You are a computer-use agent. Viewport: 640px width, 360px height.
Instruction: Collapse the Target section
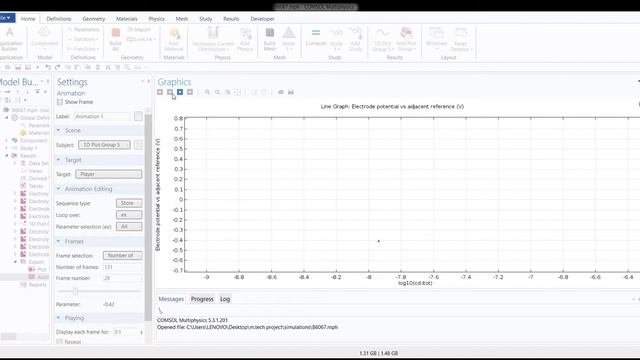pos(59,160)
